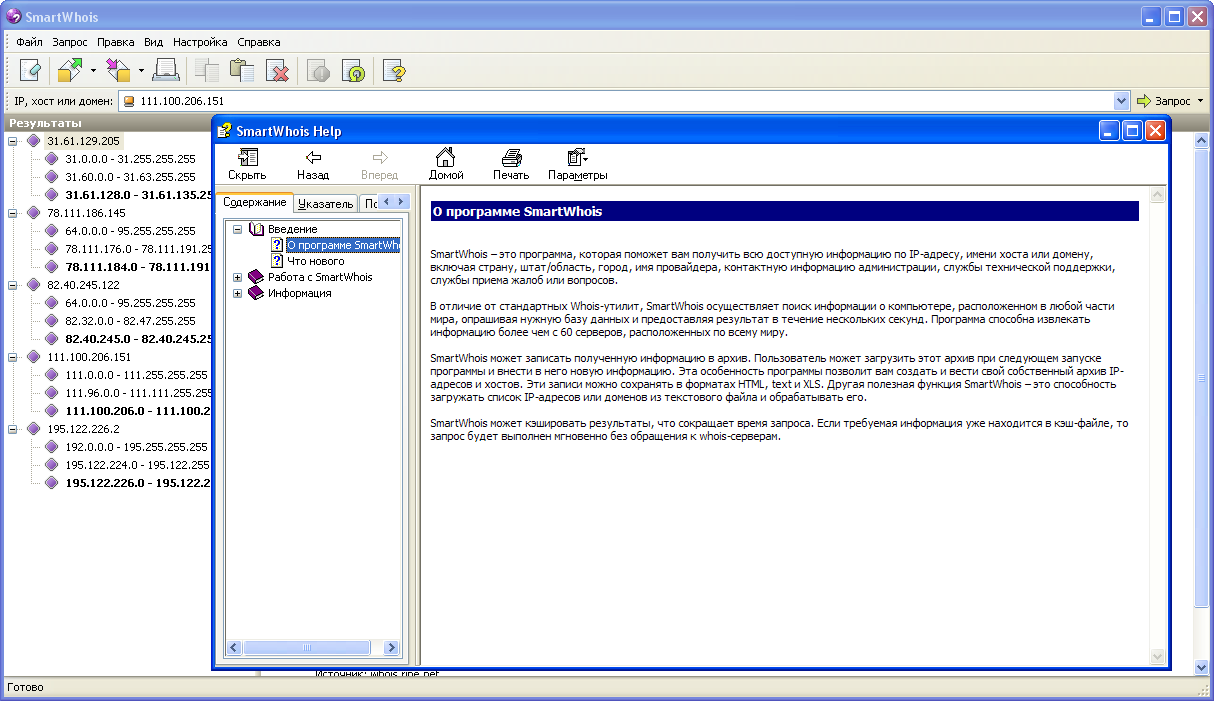Click the Готово status bar text

click(25, 688)
